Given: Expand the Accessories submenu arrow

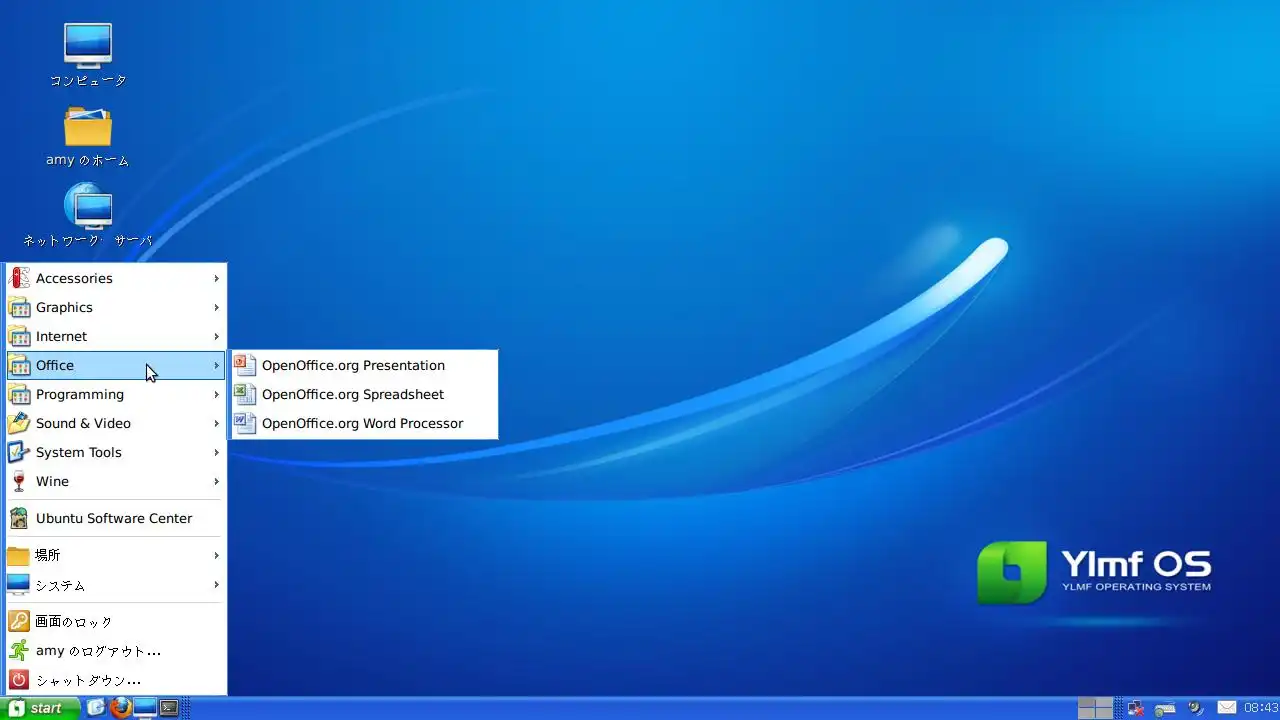Looking at the screenshot, I should click(216, 278).
